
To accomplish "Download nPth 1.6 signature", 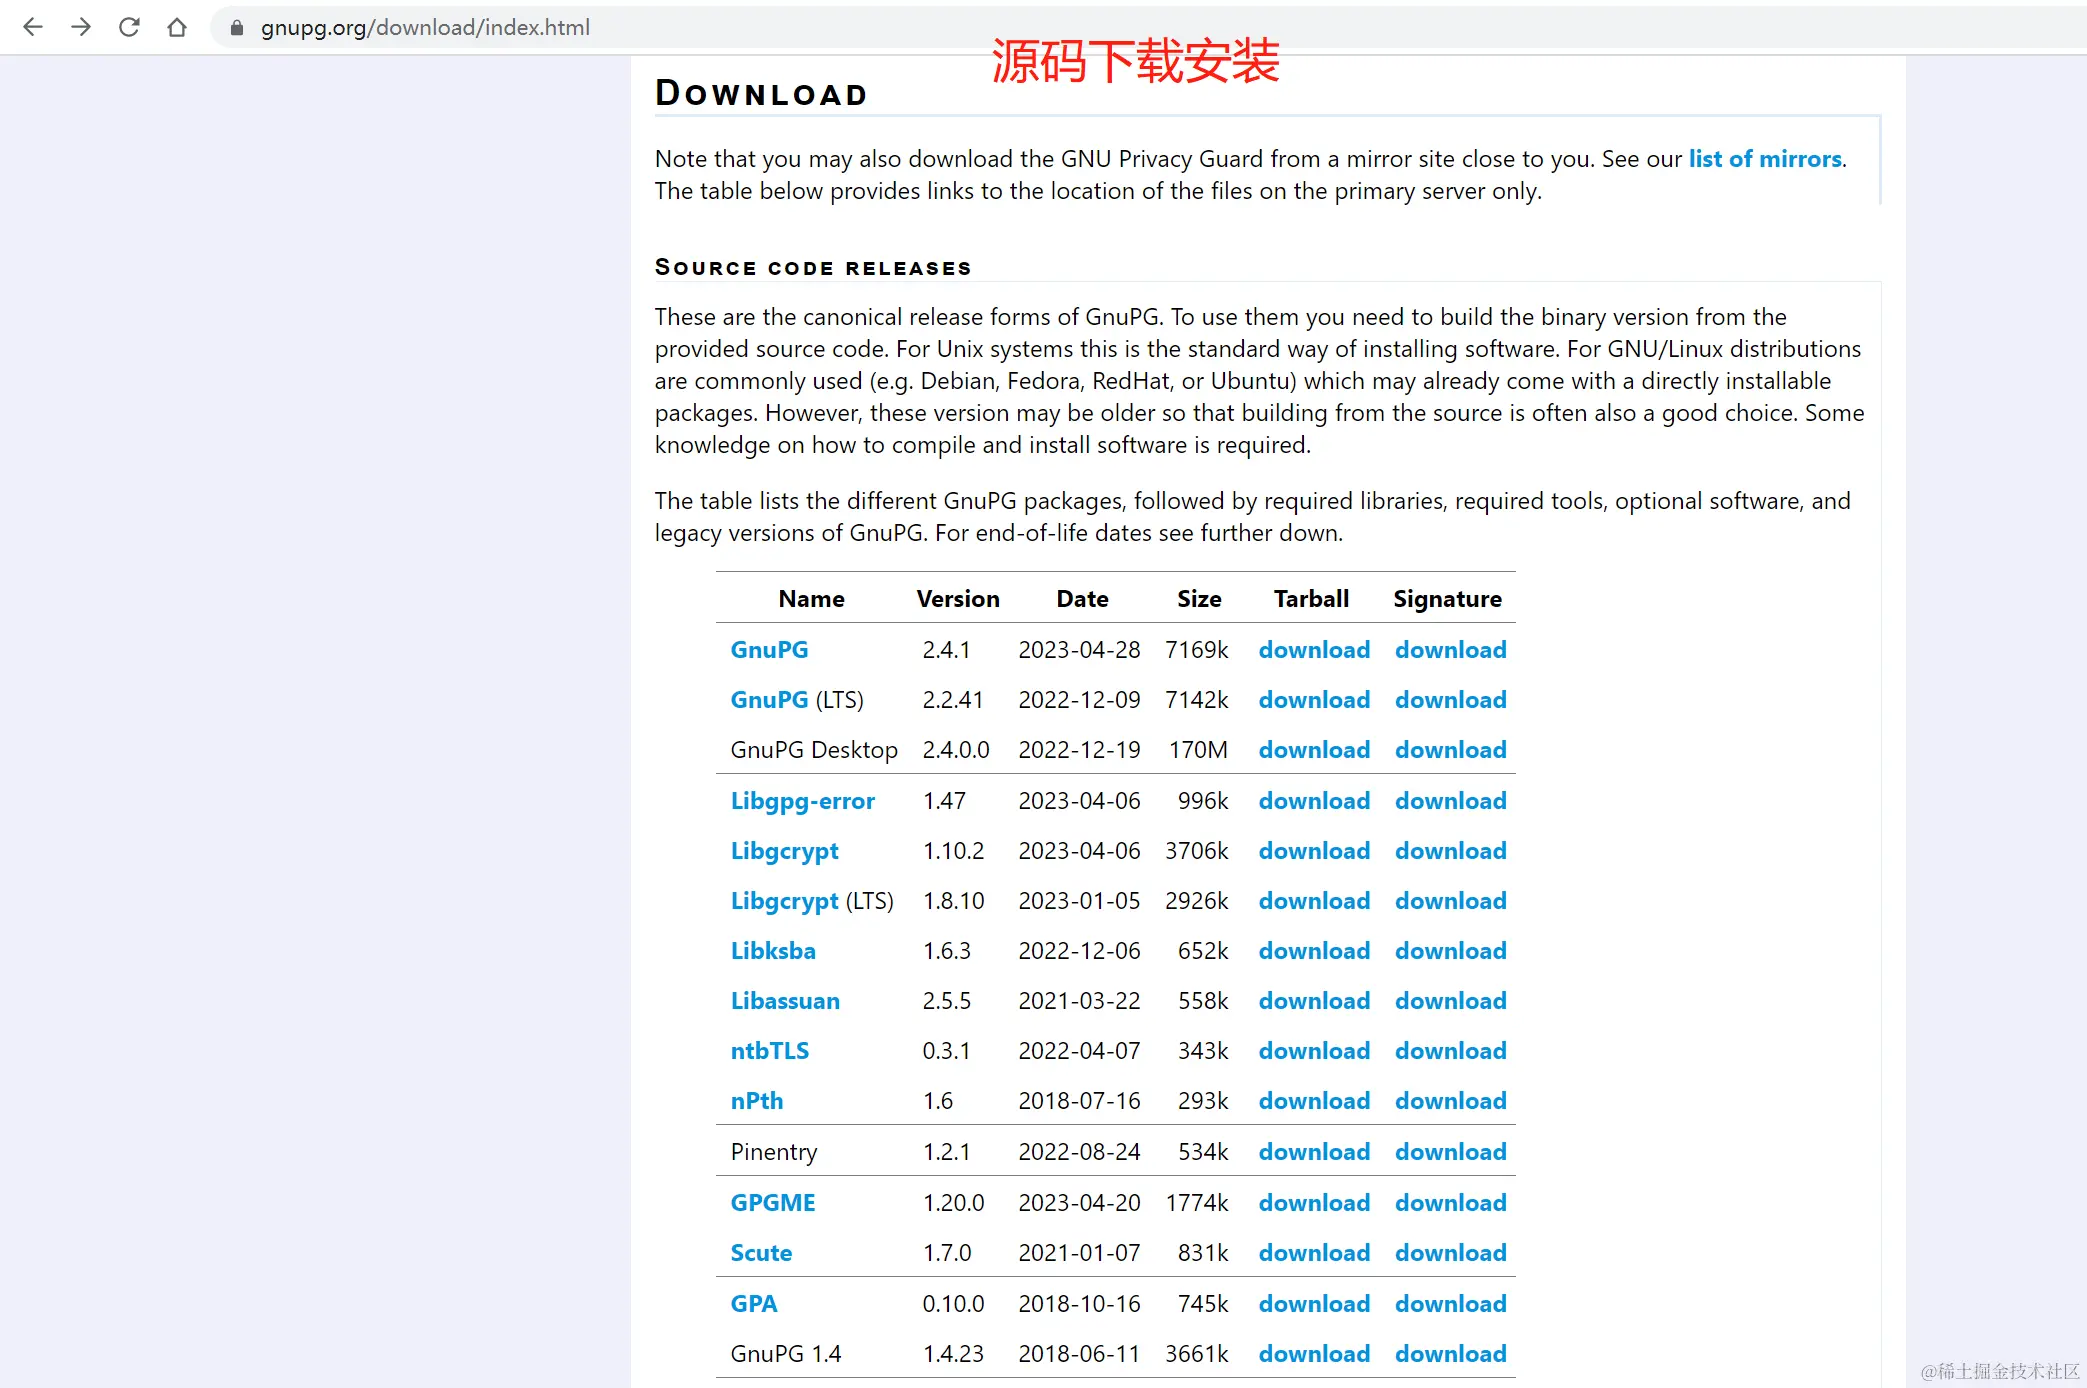I will click(x=1450, y=1101).
